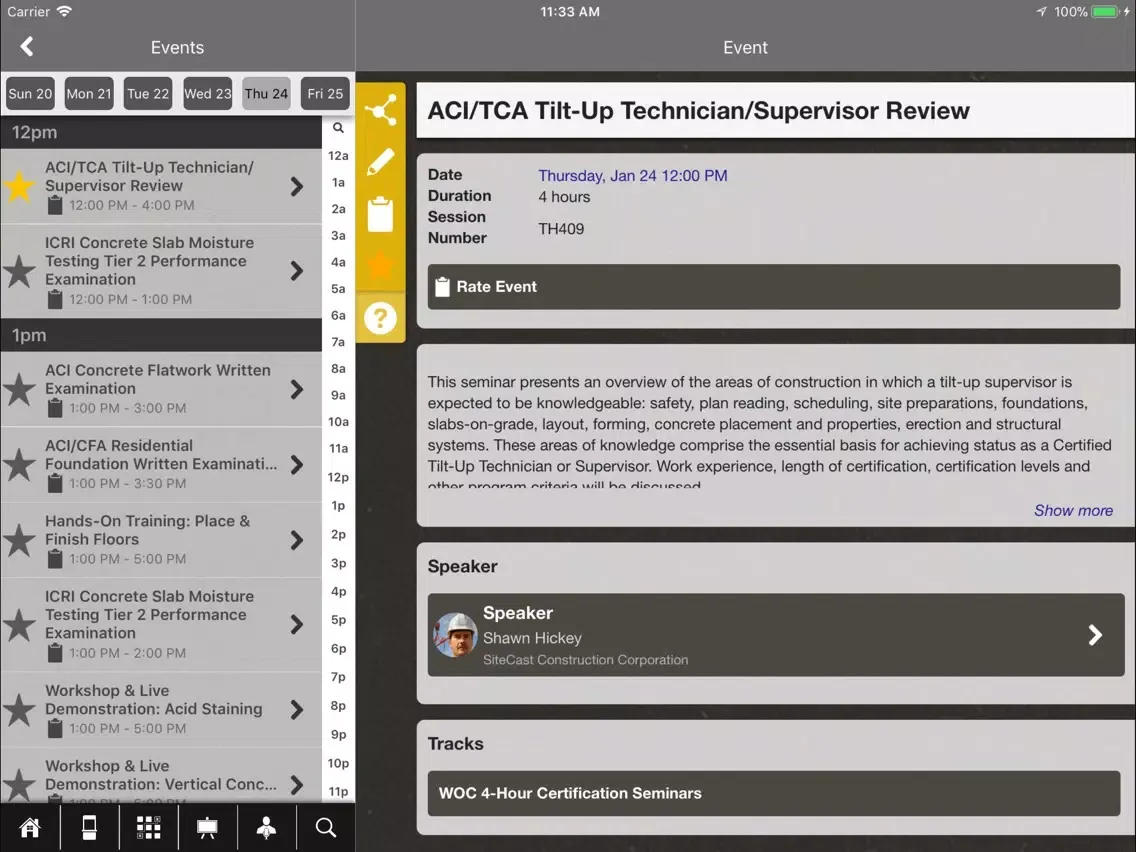The image size is (1136, 852).
Task: Select the Thu 24 date tab
Action: (x=266, y=93)
